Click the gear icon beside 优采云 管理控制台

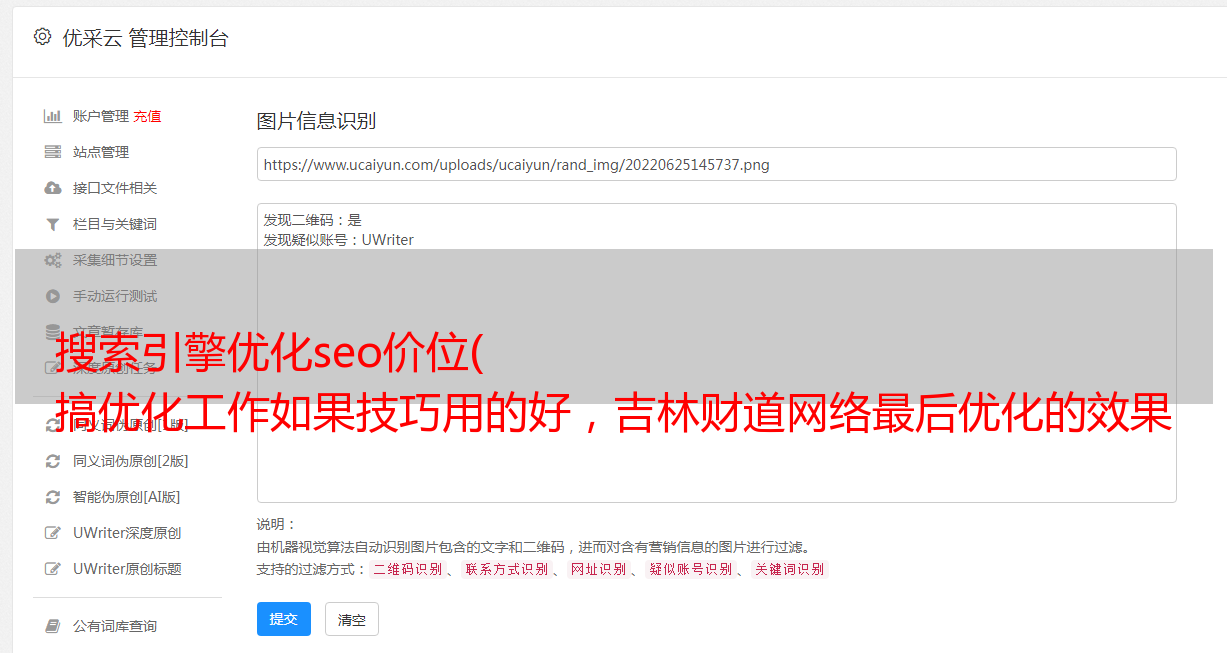click(42, 37)
